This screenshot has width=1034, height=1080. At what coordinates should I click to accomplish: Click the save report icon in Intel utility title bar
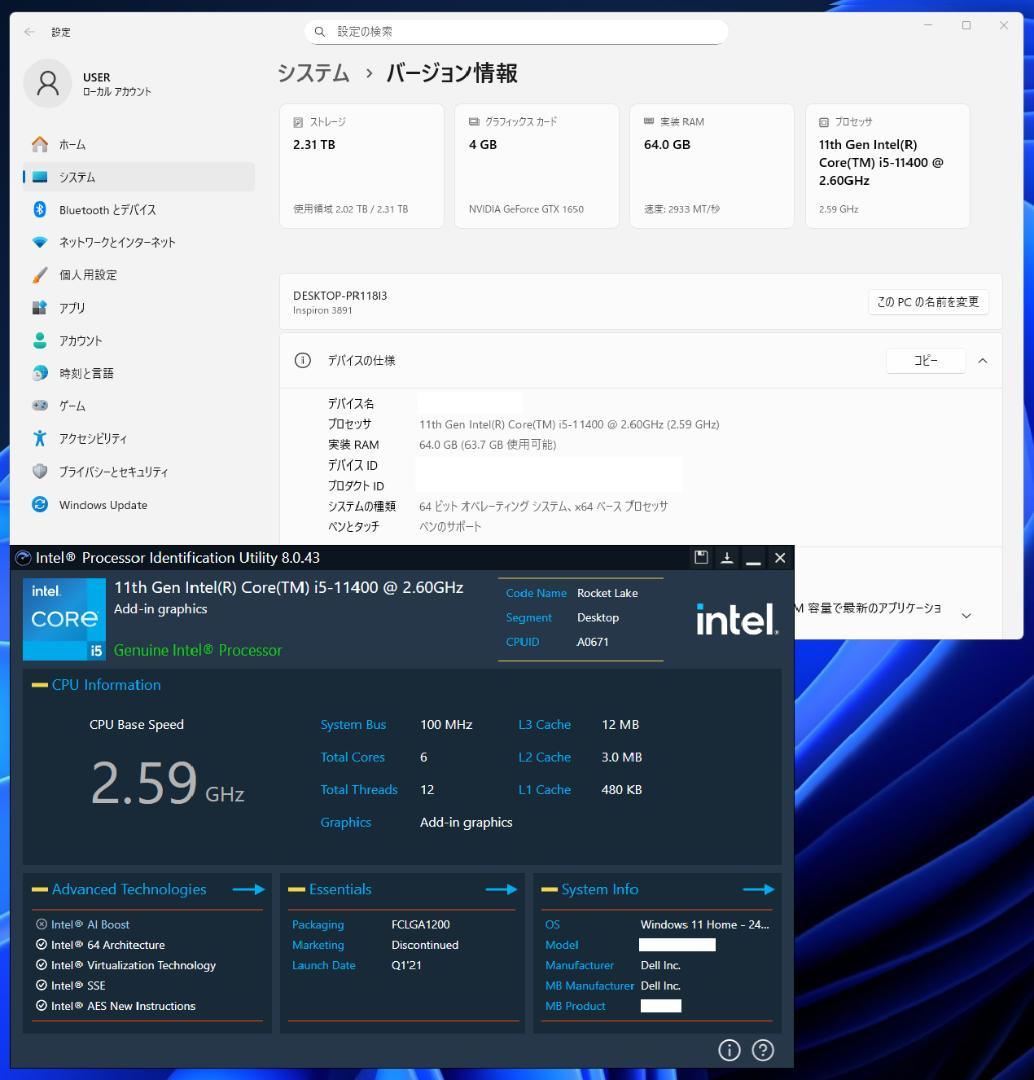point(701,558)
